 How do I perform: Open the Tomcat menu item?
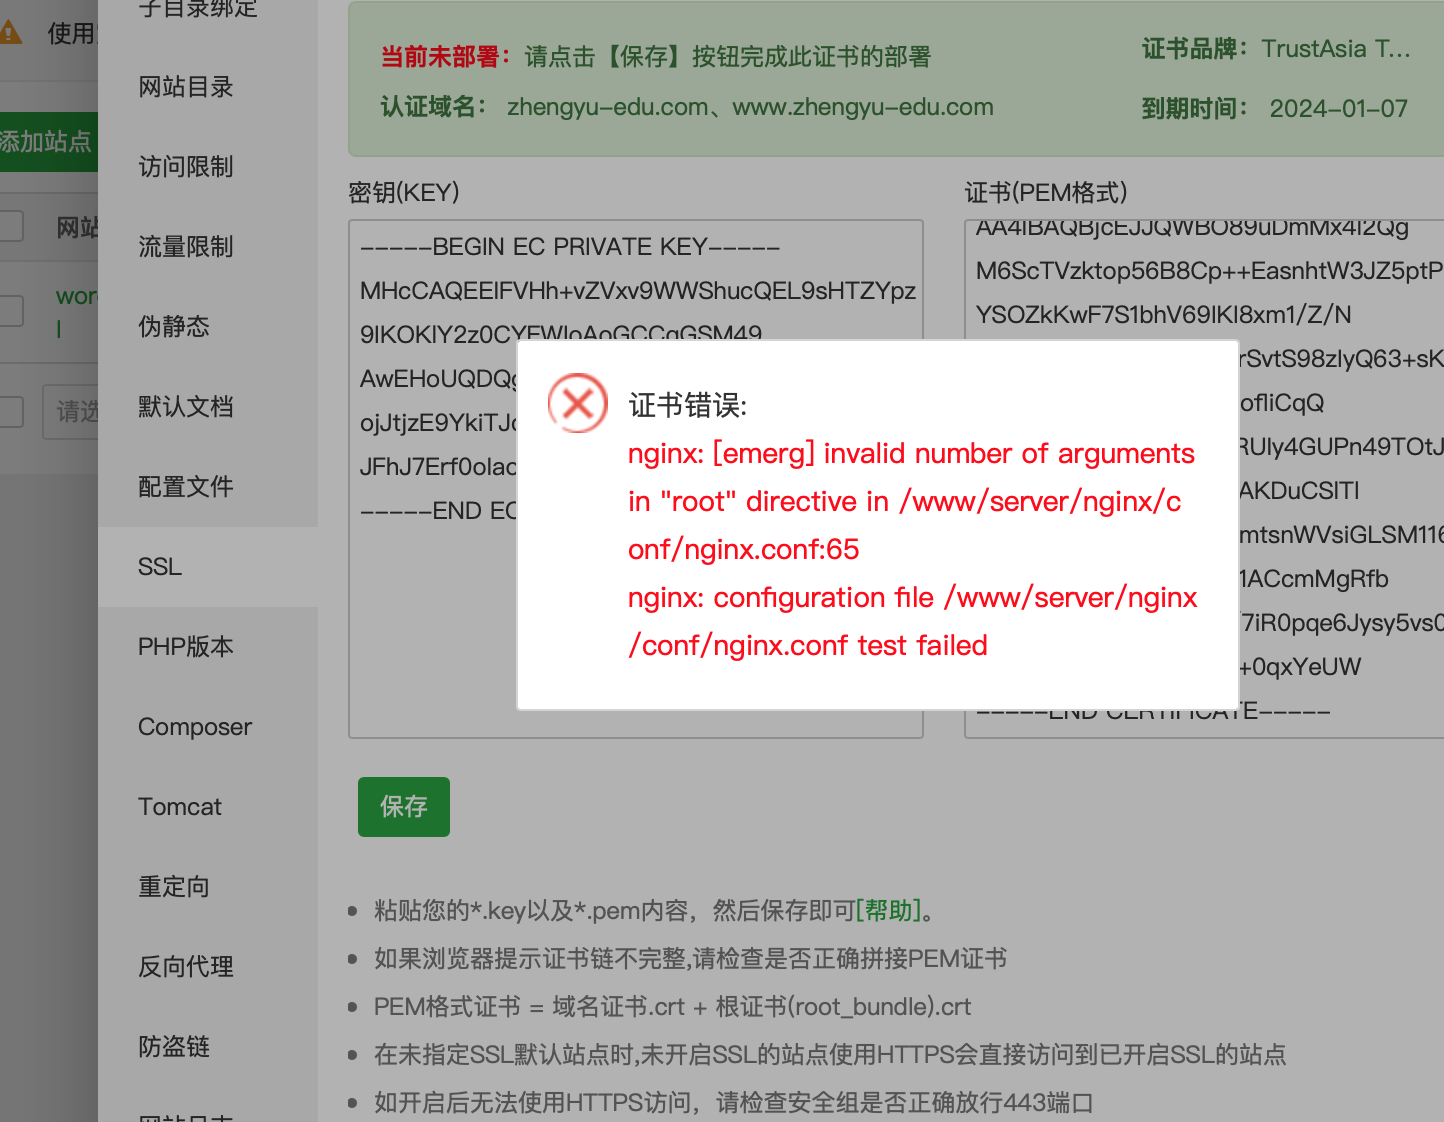pos(180,806)
